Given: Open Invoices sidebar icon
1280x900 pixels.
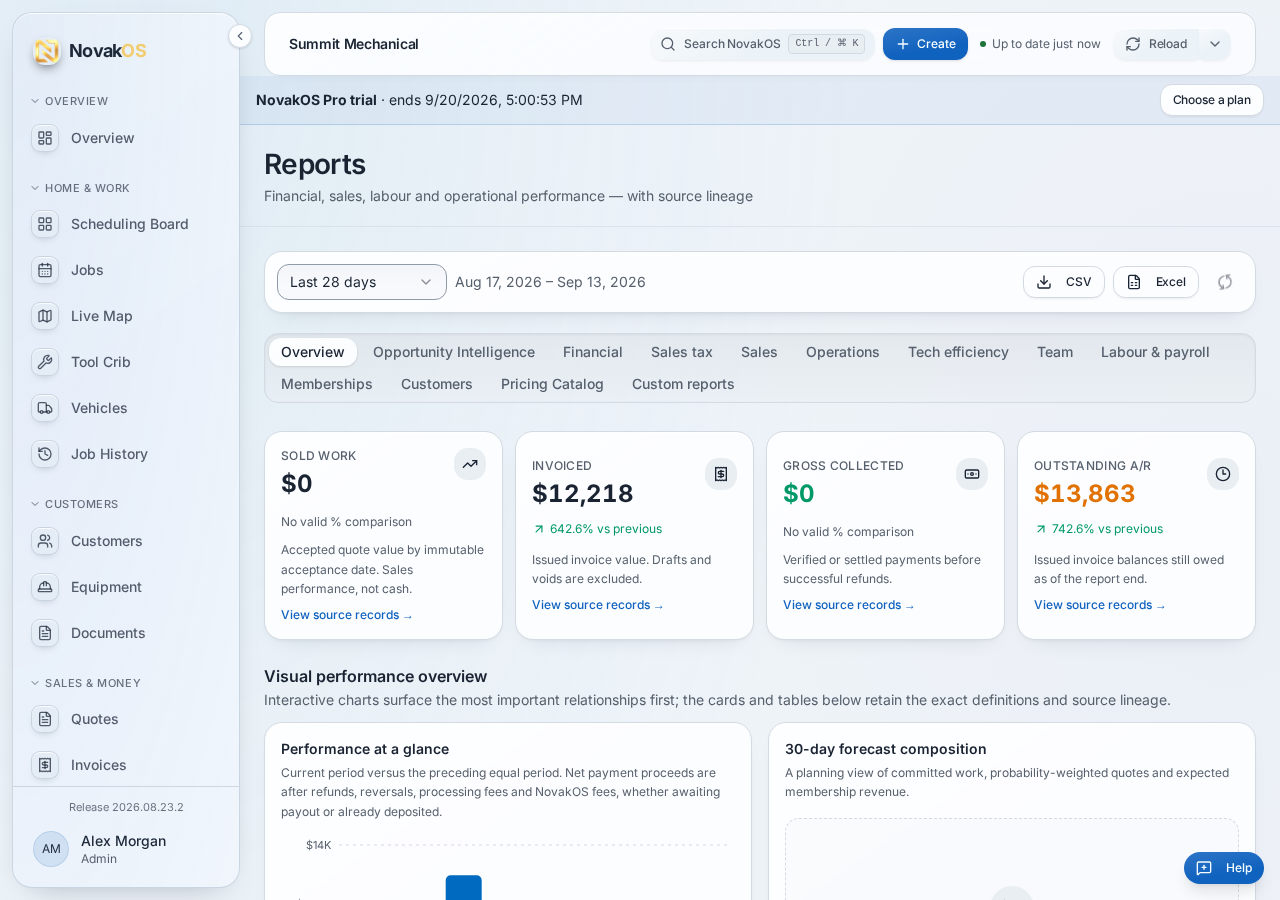Looking at the screenshot, I should [45, 765].
